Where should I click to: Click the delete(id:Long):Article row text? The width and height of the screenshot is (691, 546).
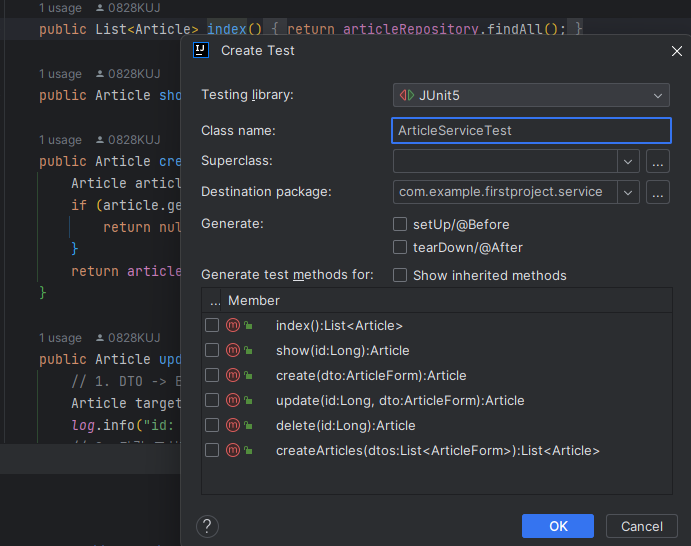[346, 425]
